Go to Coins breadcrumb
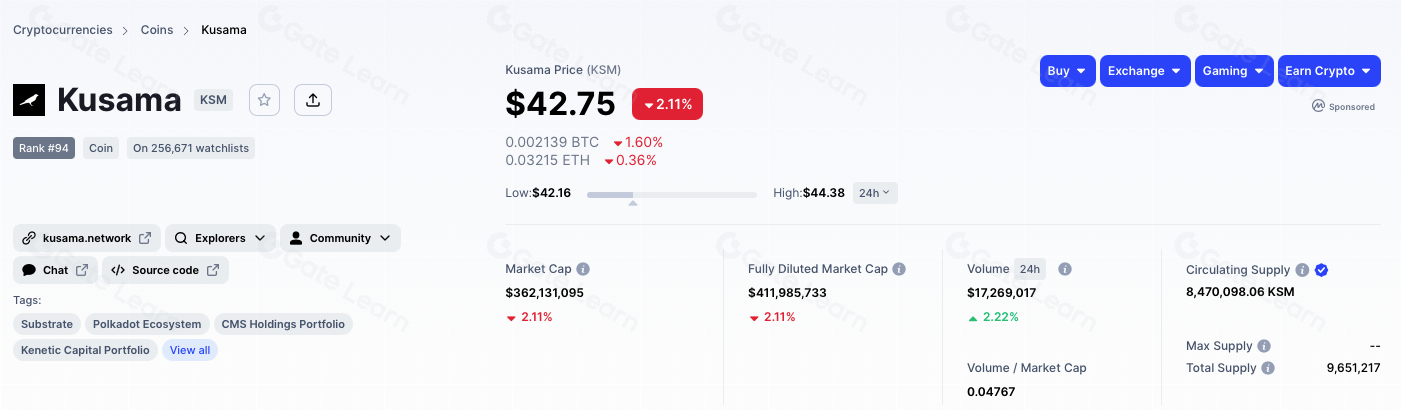This screenshot has height=410, width=1401. click(157, 30)
